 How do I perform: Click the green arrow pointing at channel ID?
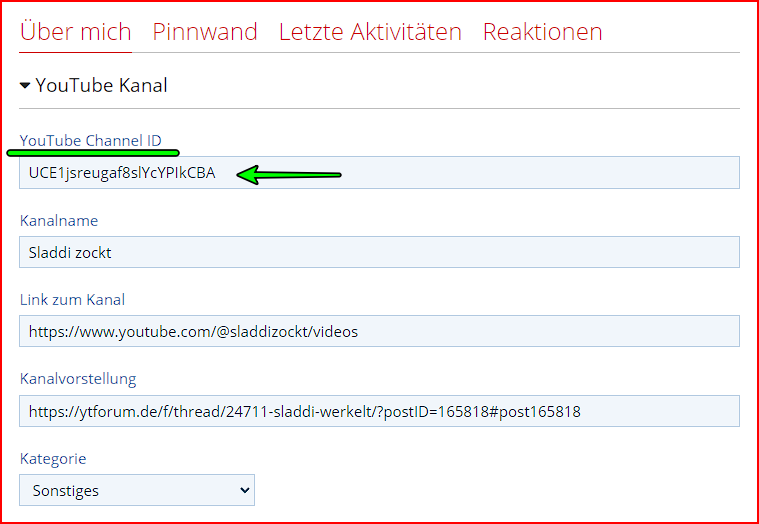tap(290, 175)
